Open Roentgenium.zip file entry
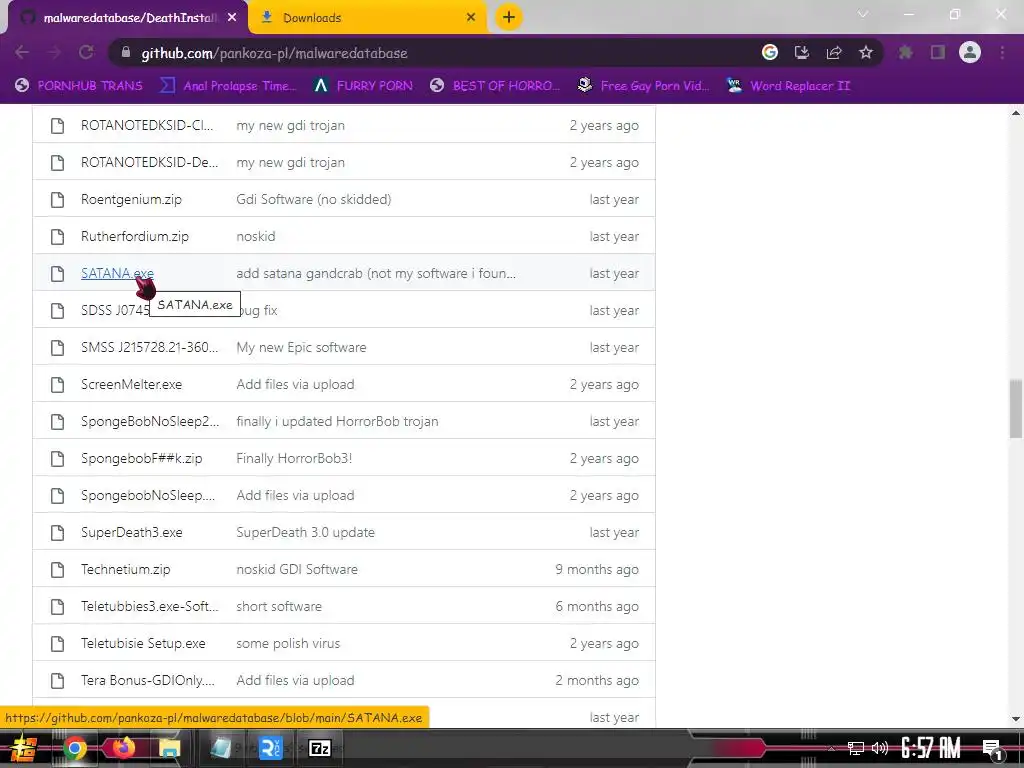 click(131, 199)
